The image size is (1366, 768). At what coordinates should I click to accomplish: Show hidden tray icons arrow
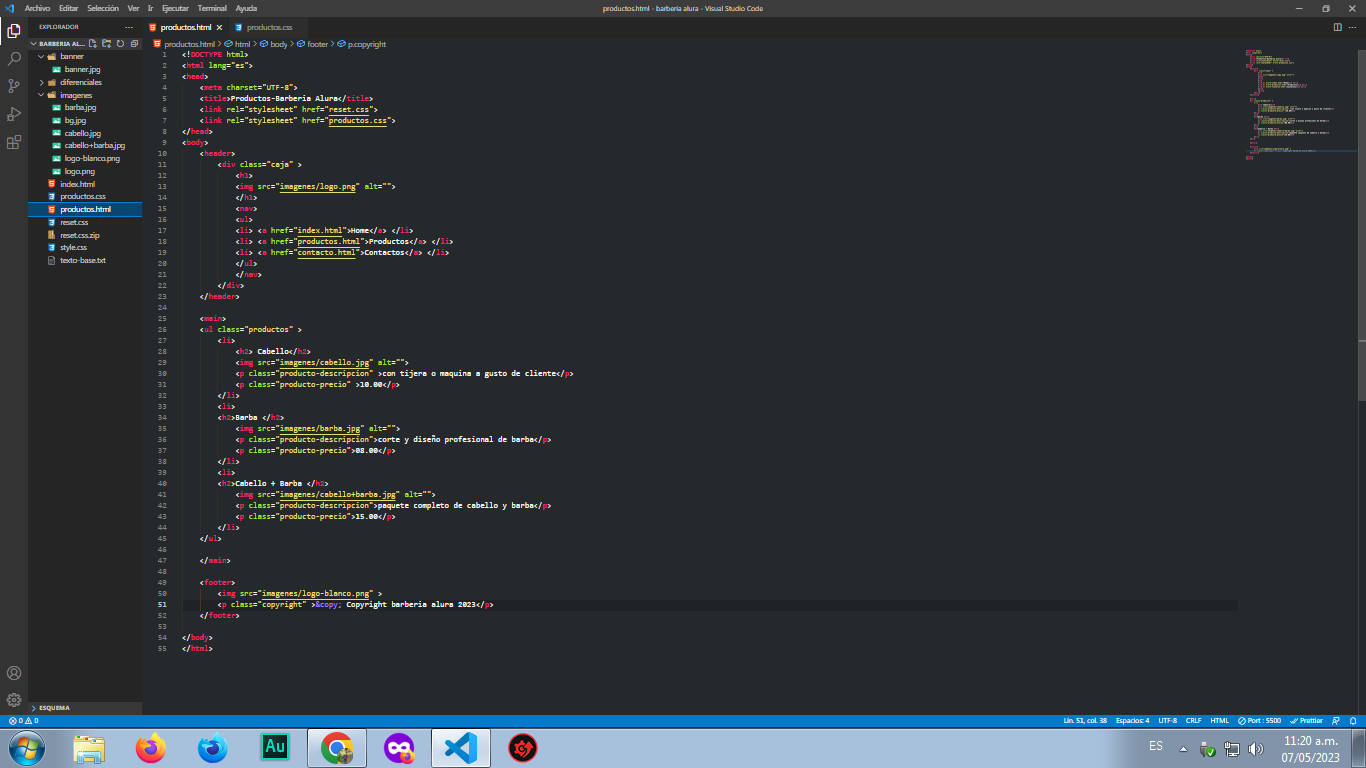[1184, 748]
